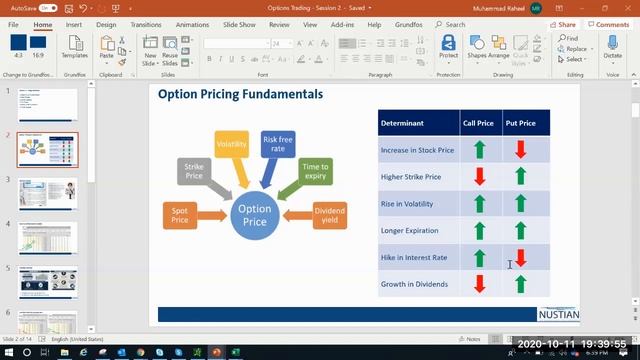Clear all formatting
The height and width of the screenshot is (360, 640).
[324, 43]
